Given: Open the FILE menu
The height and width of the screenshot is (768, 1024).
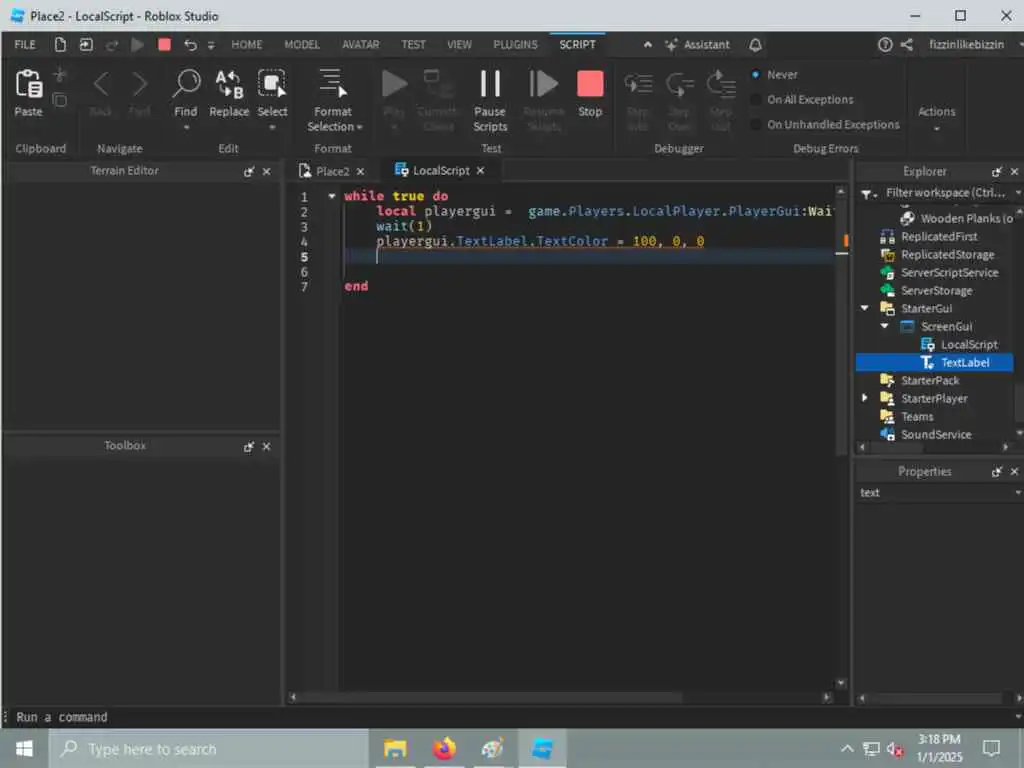Looking at the screenshot, I should click(x=25, y=44).
